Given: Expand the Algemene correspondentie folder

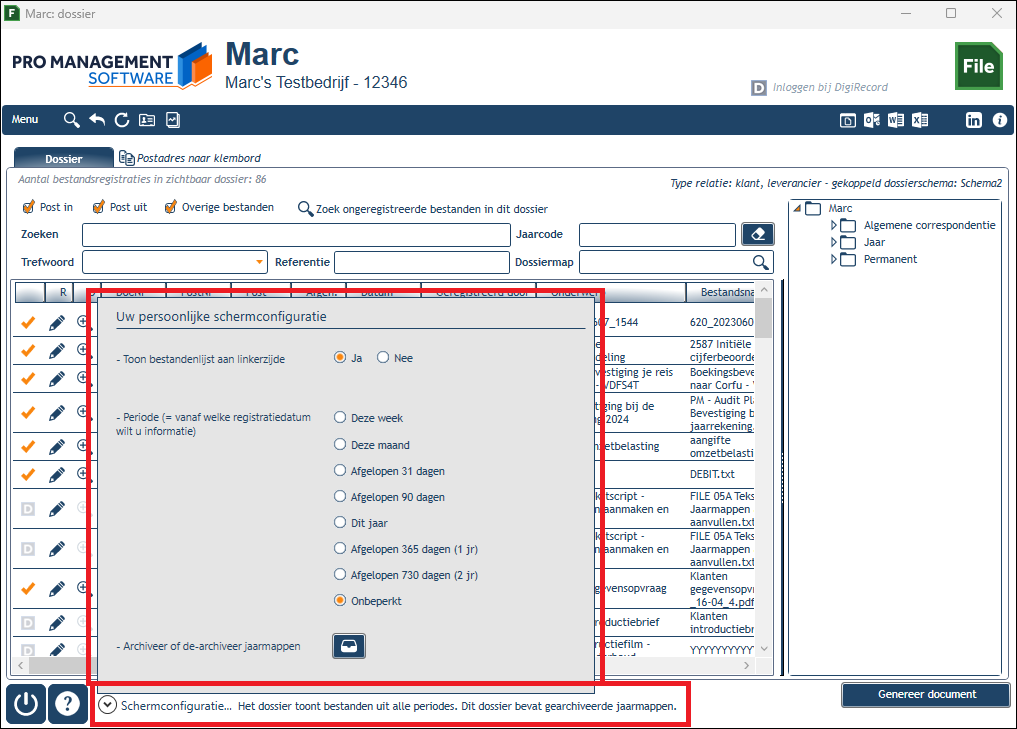Looking at the screenshot, I should click(x=834, y=225).
